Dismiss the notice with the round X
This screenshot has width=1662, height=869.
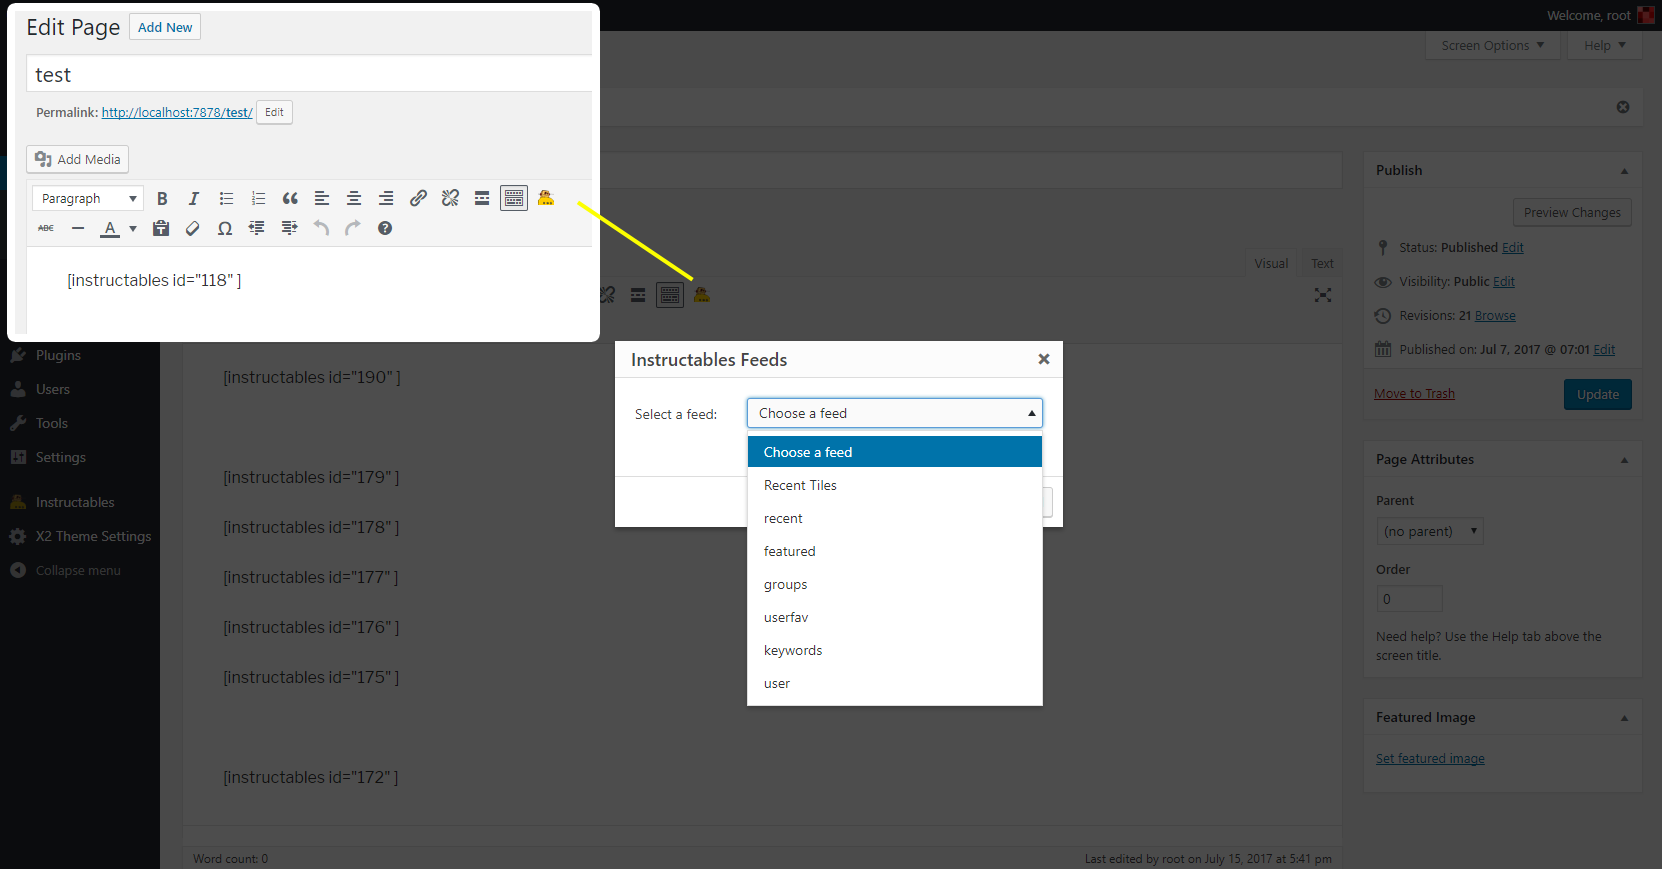pyautogui.click(x=1623, y=107)
